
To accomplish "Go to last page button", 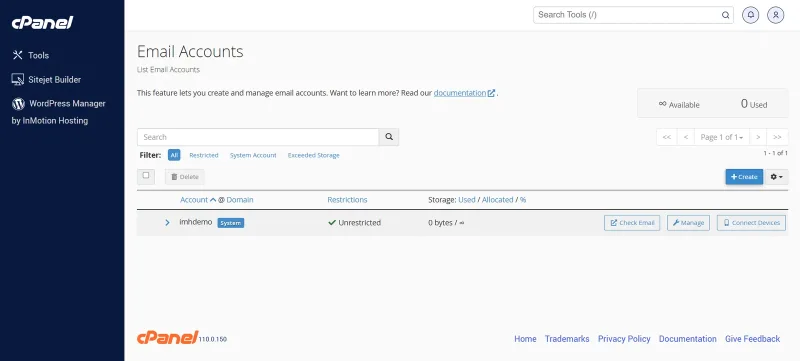I will click(x=777, y=137).
